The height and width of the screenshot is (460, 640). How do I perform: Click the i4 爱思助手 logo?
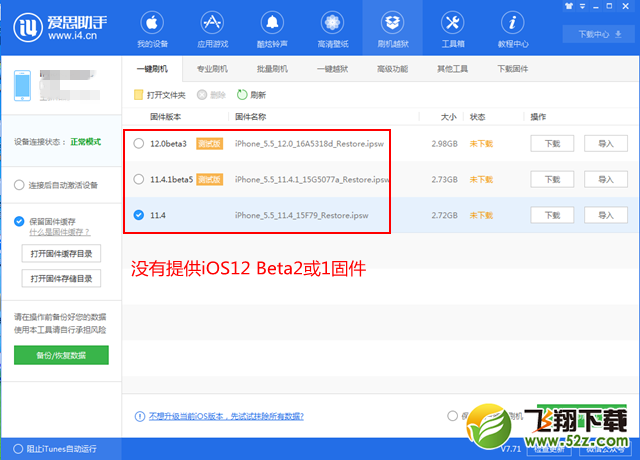pyautogui.click(x=60, y=27)
